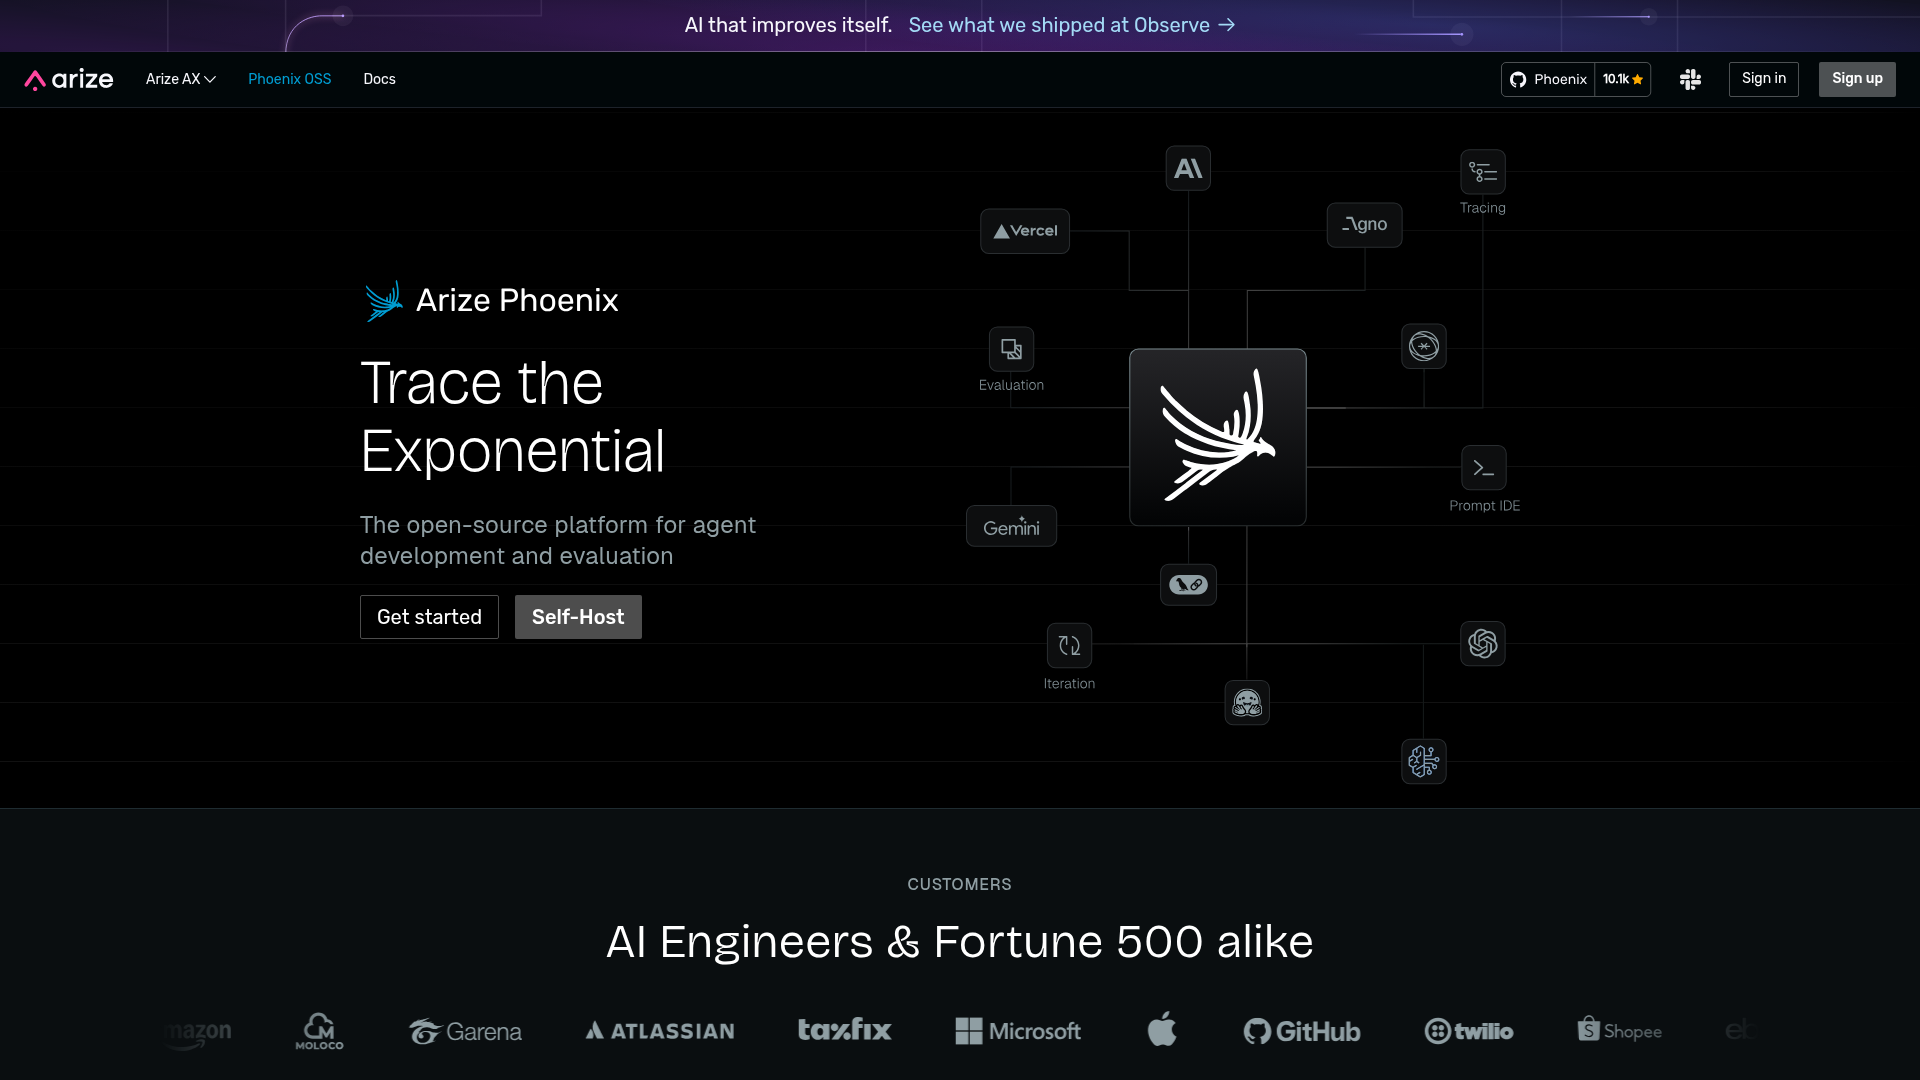Click the Self-Host button
Viewport: 1920px width, 1080px height.
point(578,617)
